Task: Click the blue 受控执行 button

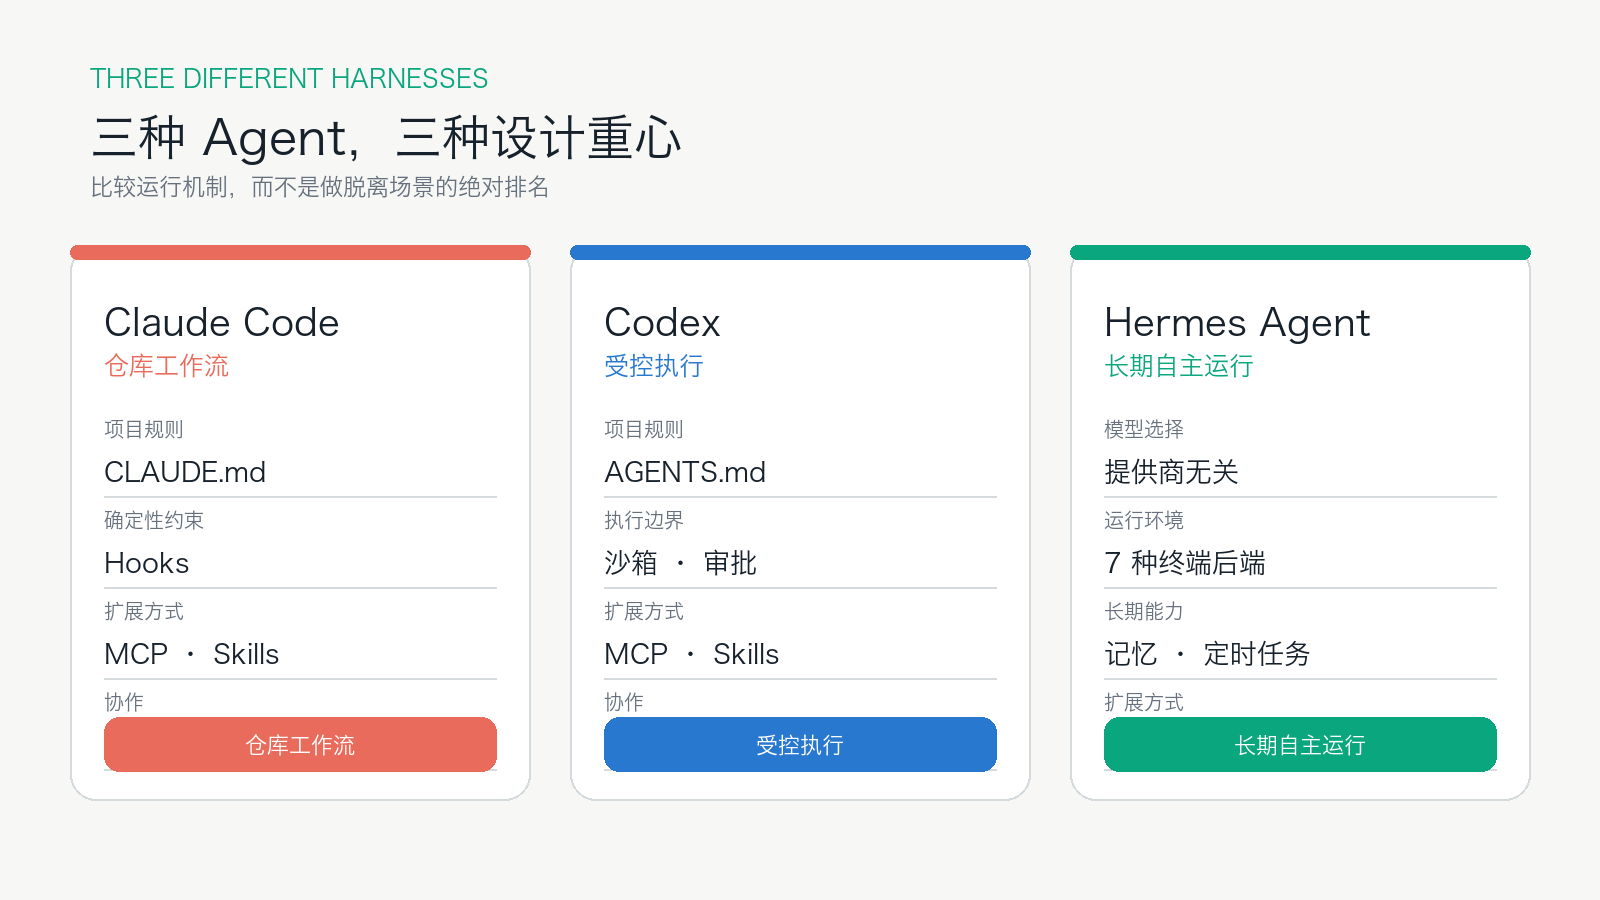Action: click(800, 744)
